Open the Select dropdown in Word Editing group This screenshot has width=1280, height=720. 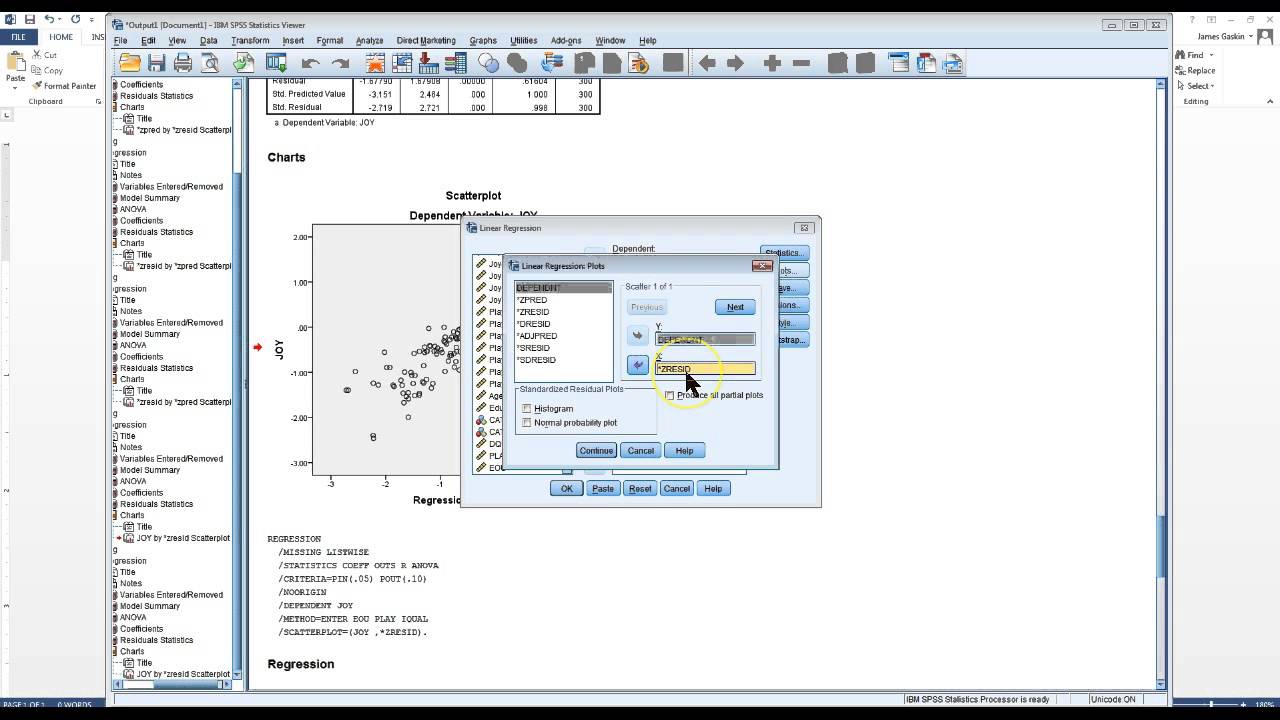pyautogui.click(x=1195, y=86)
